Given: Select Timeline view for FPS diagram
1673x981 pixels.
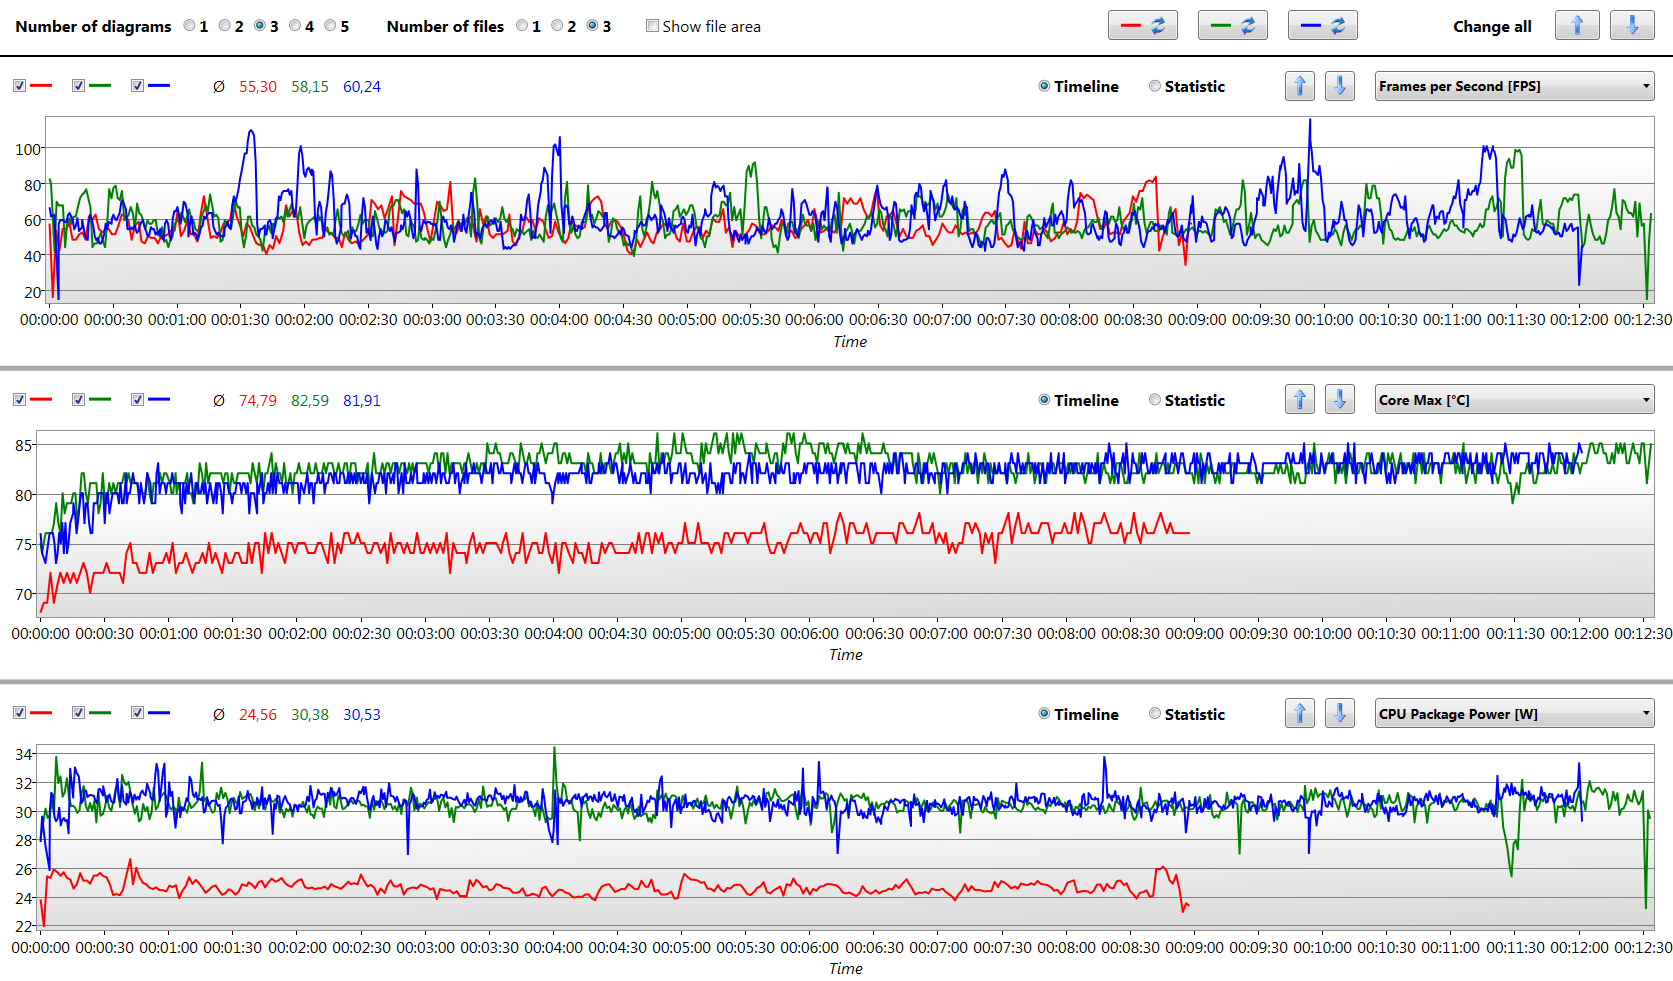Looking at the screenshot, I should point(1044,86).
